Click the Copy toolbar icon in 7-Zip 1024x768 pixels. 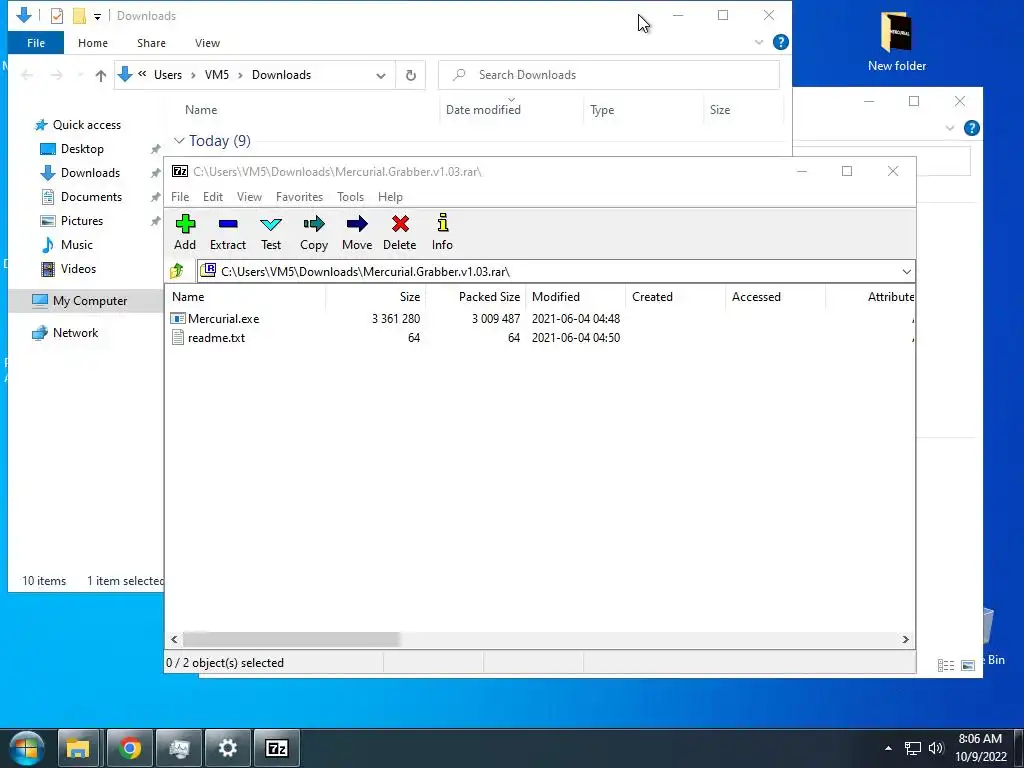(x=313, y=232)
